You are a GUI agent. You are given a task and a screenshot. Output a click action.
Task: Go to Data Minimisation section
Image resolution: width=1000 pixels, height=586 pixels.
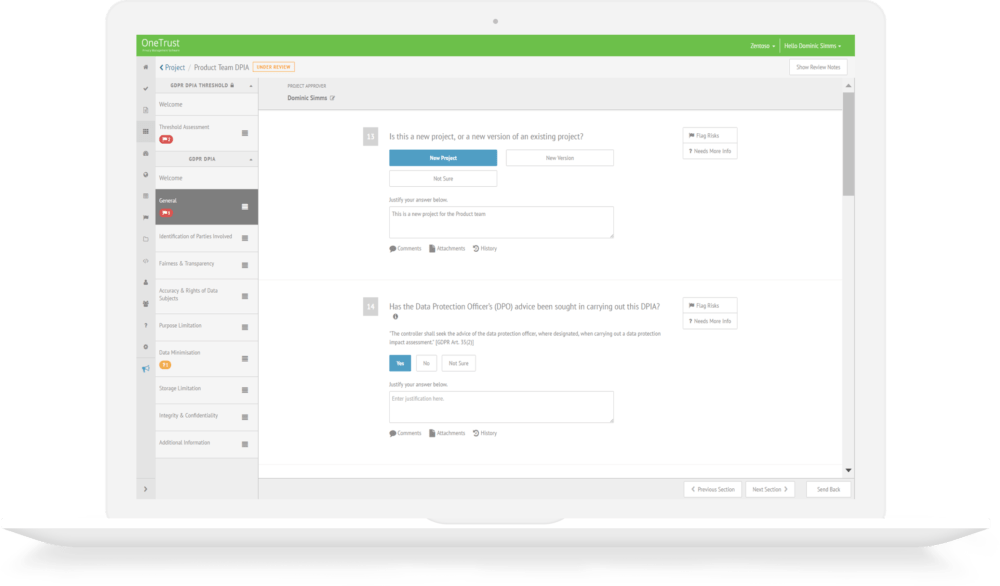coord(207,358)
